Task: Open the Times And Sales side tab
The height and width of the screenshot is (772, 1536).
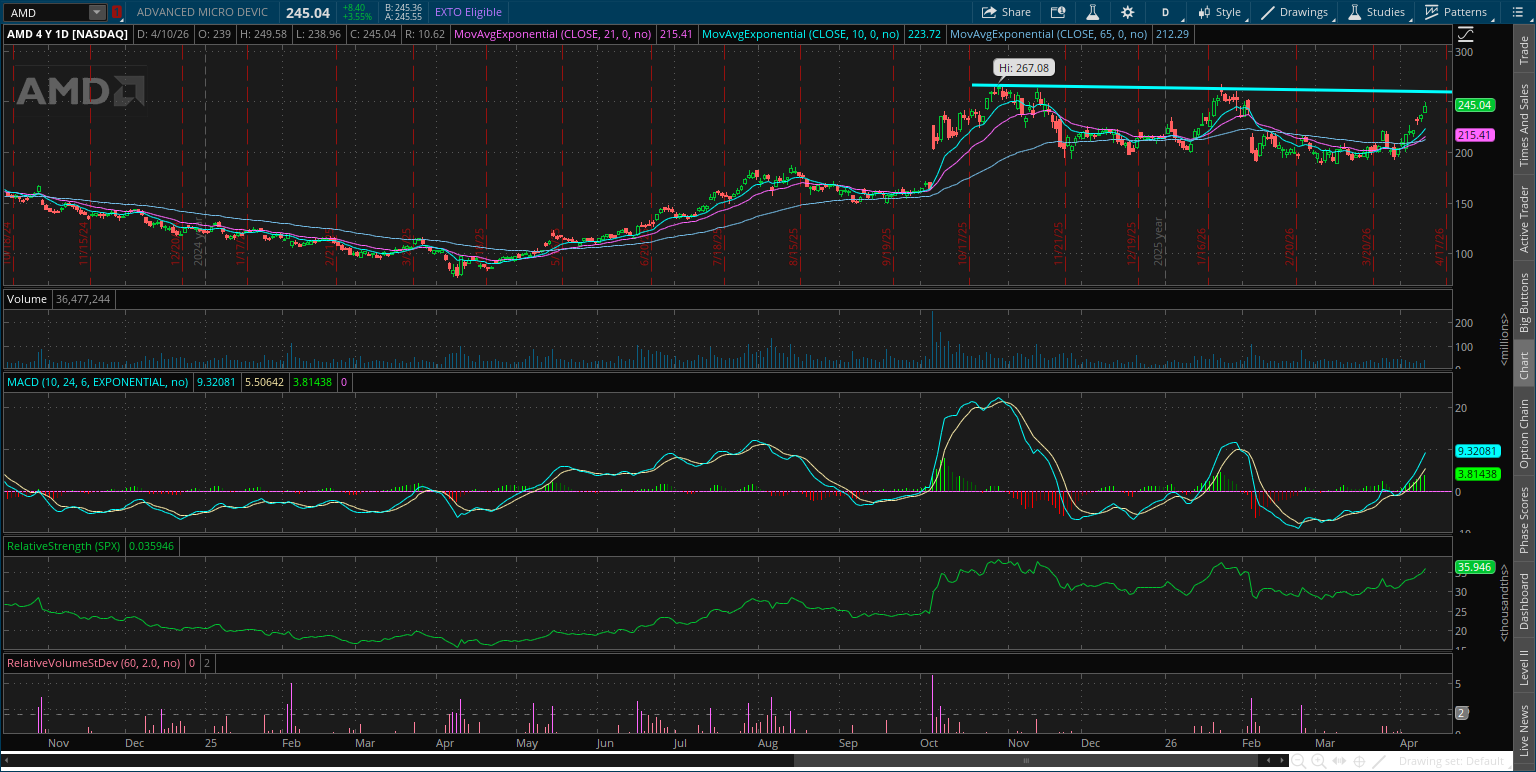Action: pos(1524,124)
